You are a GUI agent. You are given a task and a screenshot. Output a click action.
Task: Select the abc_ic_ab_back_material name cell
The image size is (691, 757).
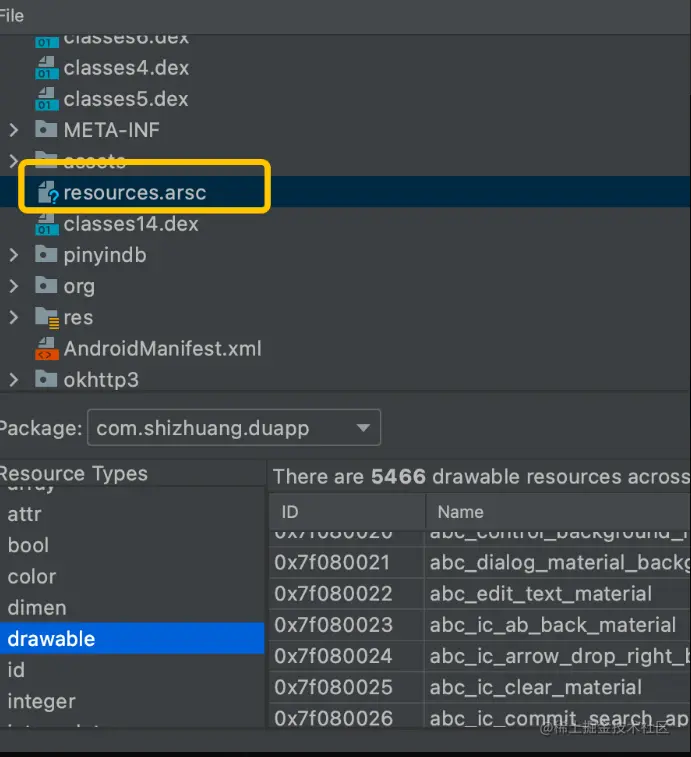(x=558, y=625)
